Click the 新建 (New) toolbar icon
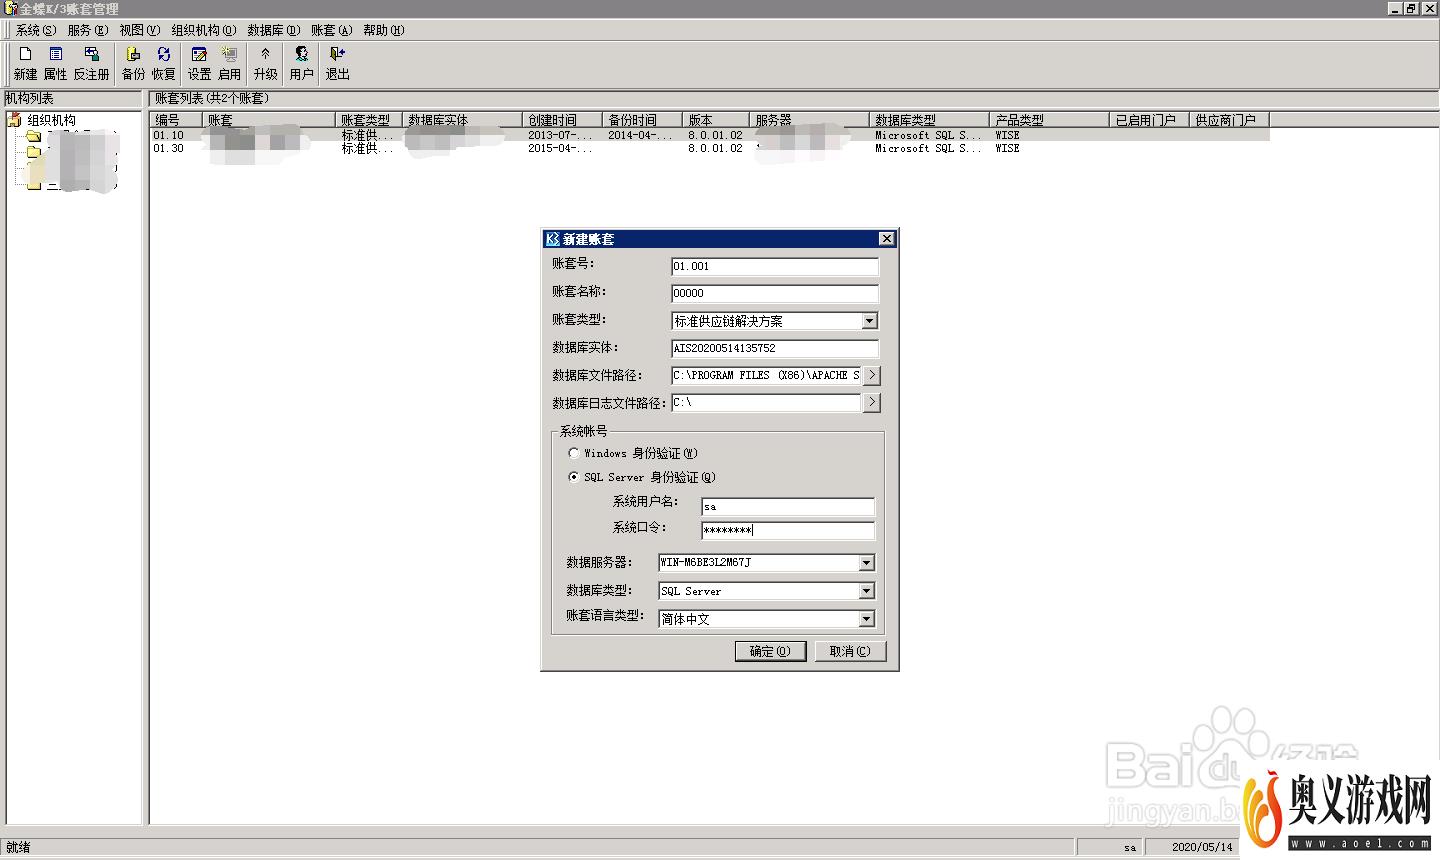Viewport: 1440px width, 860px height. coord(25,62)
